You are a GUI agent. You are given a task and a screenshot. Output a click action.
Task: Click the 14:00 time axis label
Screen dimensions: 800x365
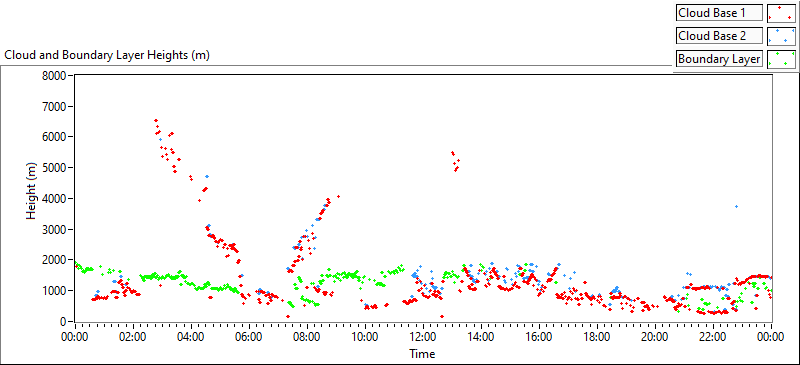(x=481, y=336)
